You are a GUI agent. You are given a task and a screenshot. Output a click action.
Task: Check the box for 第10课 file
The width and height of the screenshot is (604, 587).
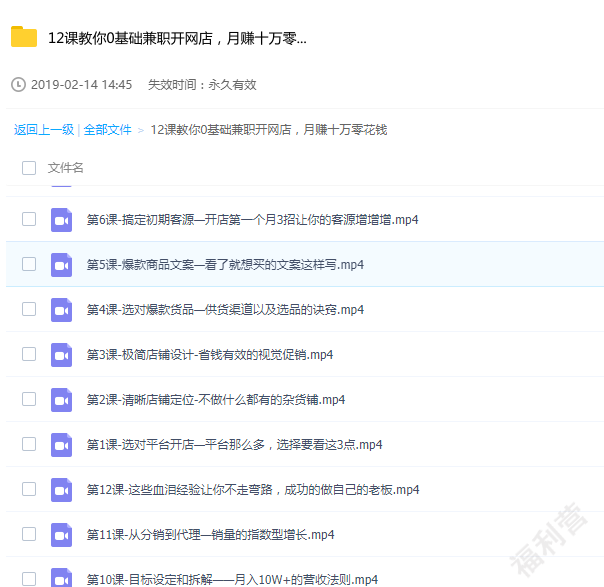pyautogui.click(x=29, y=579)
